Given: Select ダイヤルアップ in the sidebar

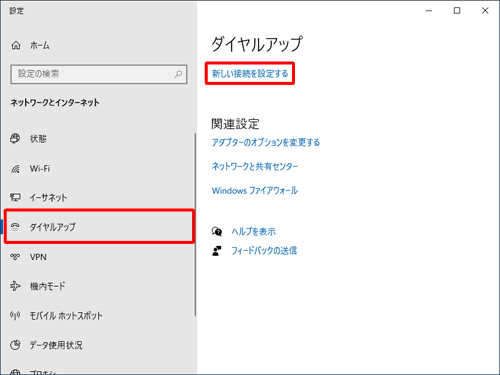Looking at the screenshot, I should pyautogui.click(x=99, y=227).
